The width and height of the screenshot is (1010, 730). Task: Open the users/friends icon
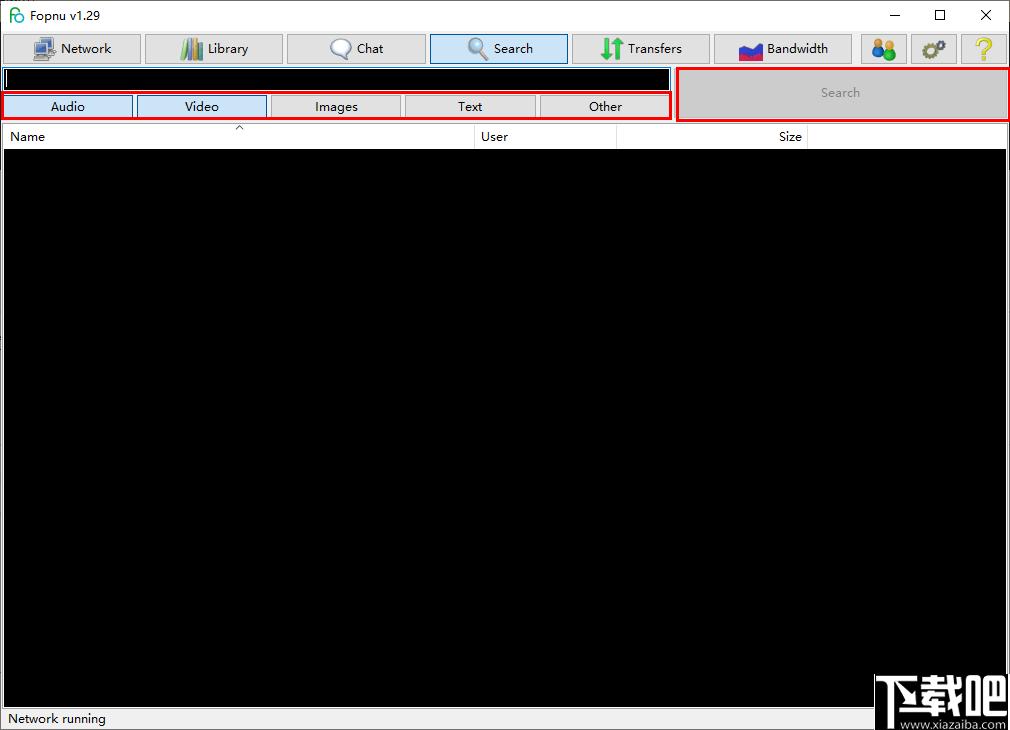coord(884,49)
